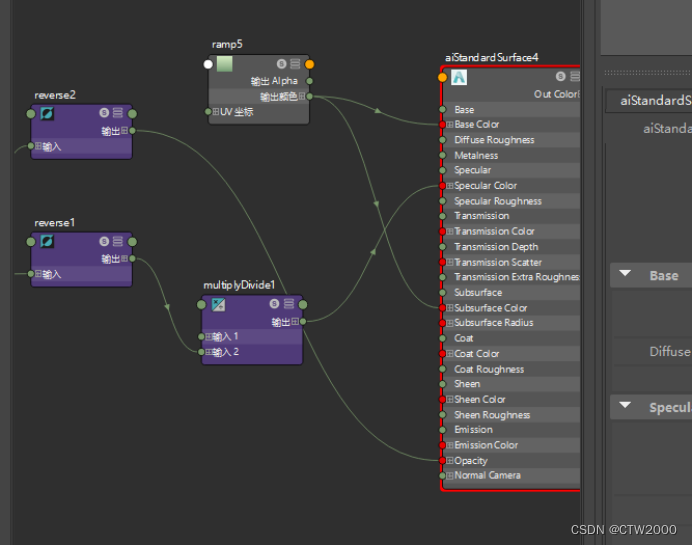Click multiplyDivide1 left input master port
The height and width of the screenshot is (545, 693).
tap(201, 305)
